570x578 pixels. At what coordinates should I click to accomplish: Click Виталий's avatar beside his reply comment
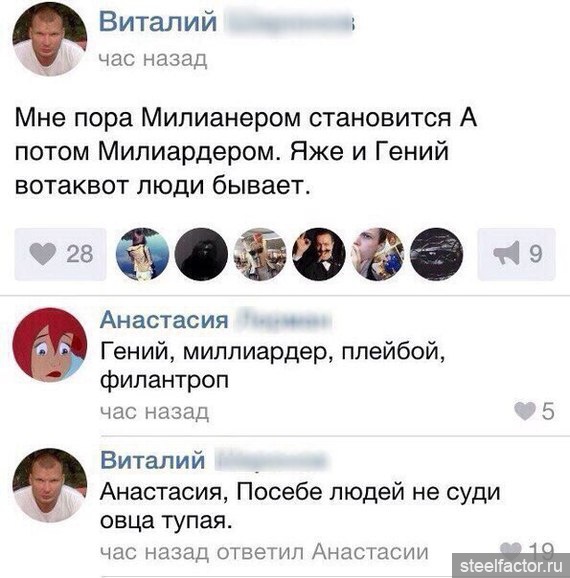(50, 485)
